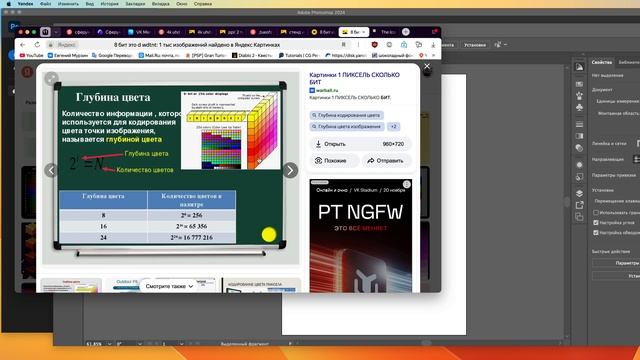Click the bookmark icon in address bar

click(x=344, y=44)
